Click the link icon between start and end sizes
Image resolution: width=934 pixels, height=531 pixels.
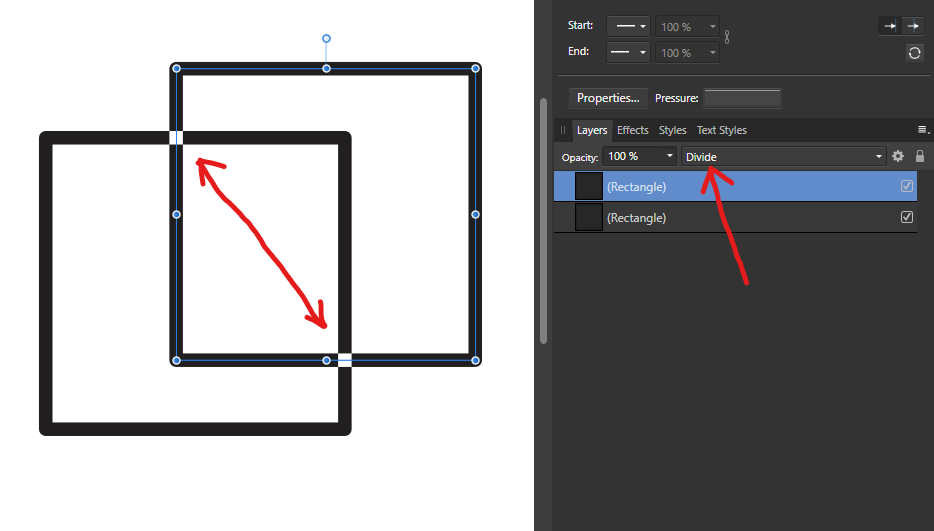[727, 38]
